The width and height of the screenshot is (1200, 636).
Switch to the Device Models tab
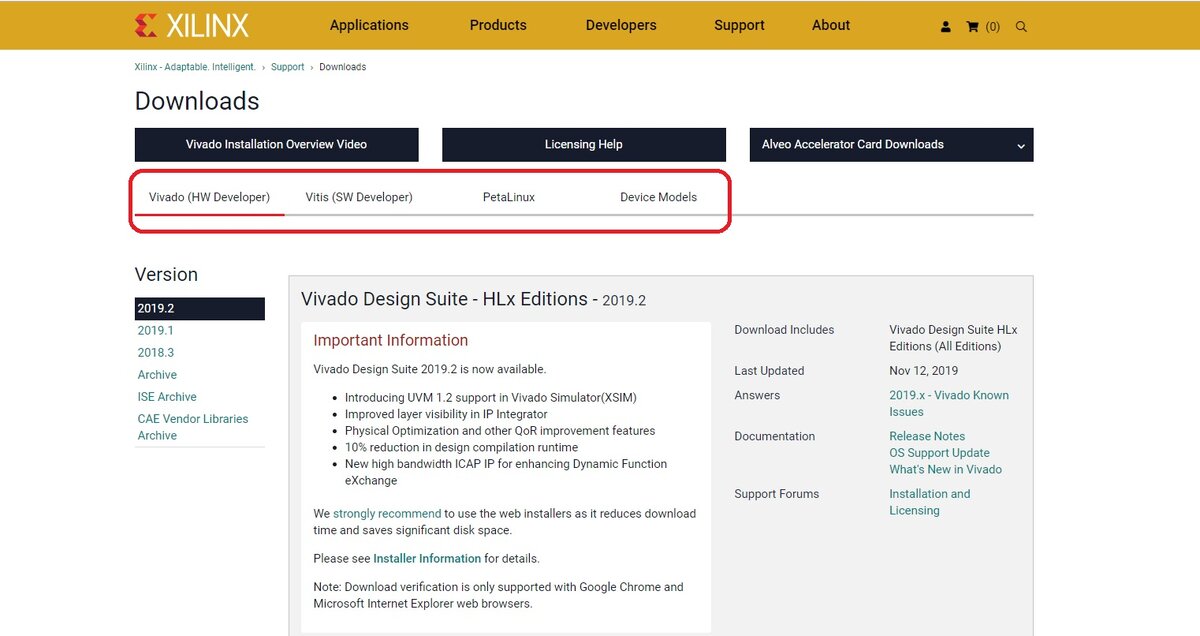click(658, 197)
